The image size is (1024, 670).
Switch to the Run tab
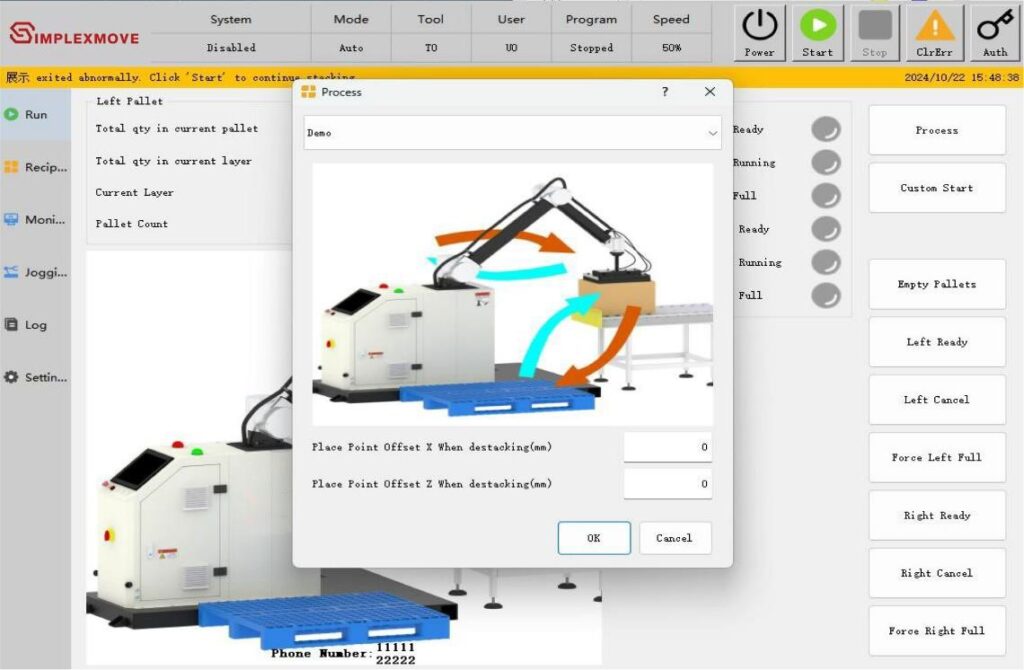pyautogui.click(x=36, y=115)
